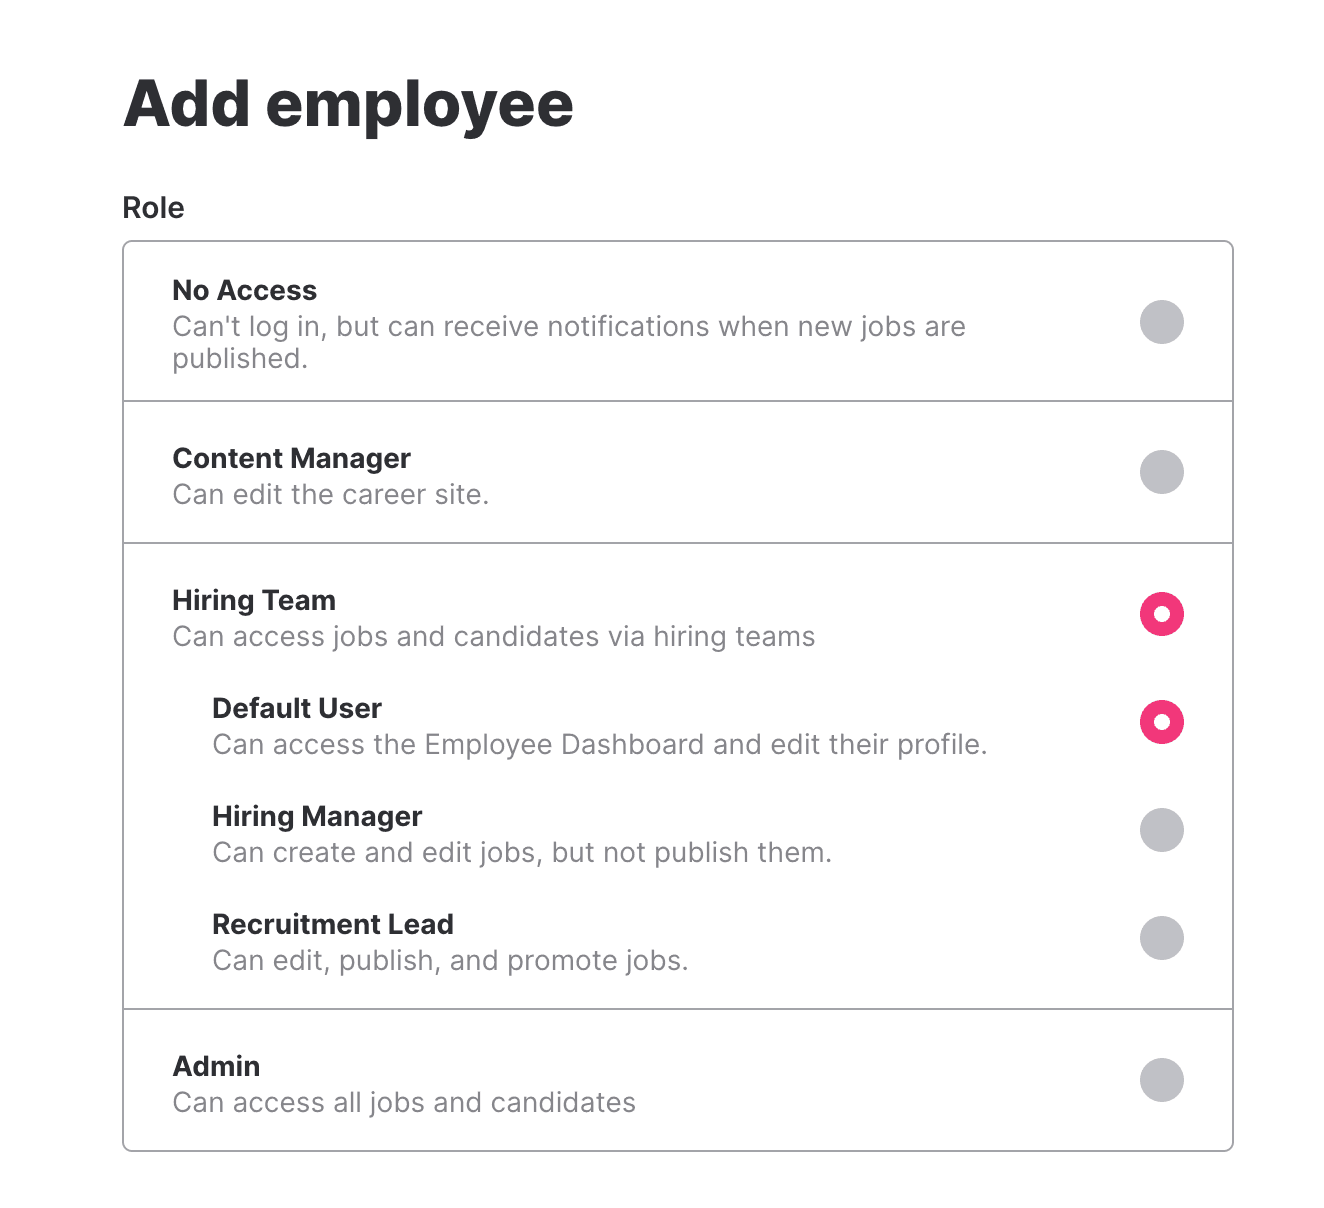Viewport: 1324px width, 1208px height.
Task: Choose the Recruitment Lead radio button
Action: pos(1161,938)
